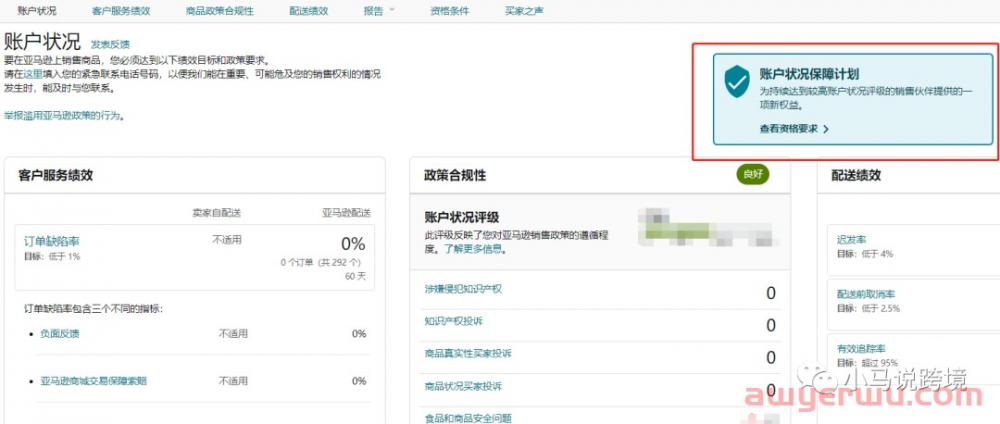Open the 订单缺陷率 metric link
The width and height of the screenshot is (1000, 424).
(52, 242)
